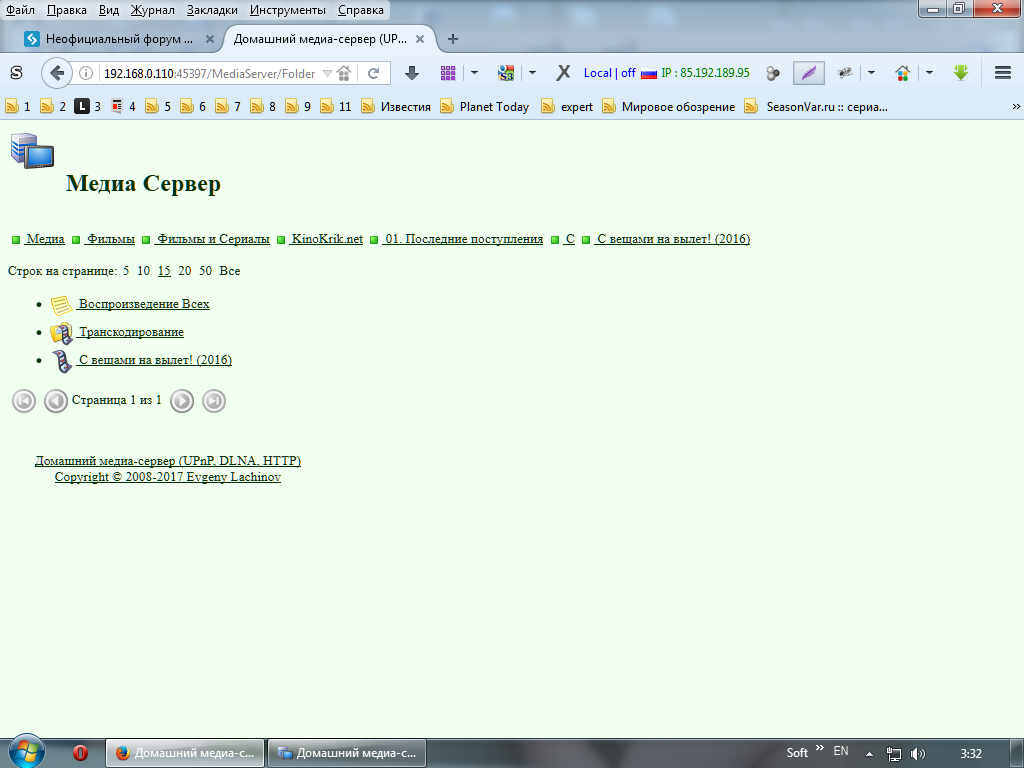Click the Windows Start button

click(25, 752)
